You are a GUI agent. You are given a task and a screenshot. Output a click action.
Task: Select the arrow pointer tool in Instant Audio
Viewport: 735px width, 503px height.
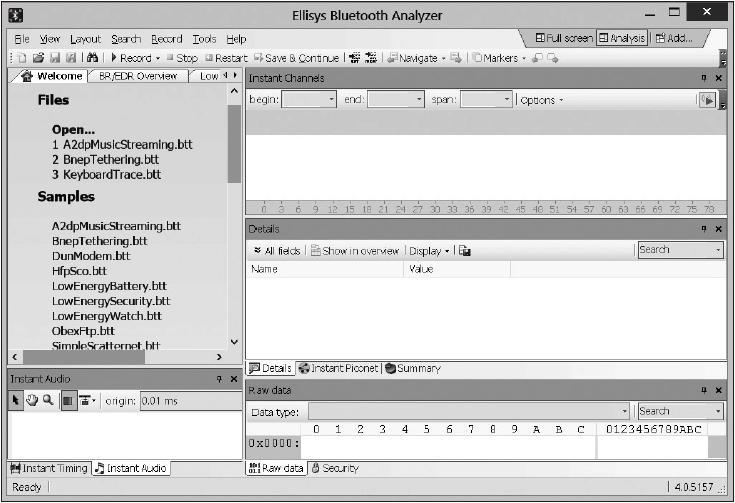pyautogui.click(x=17, y=400)
